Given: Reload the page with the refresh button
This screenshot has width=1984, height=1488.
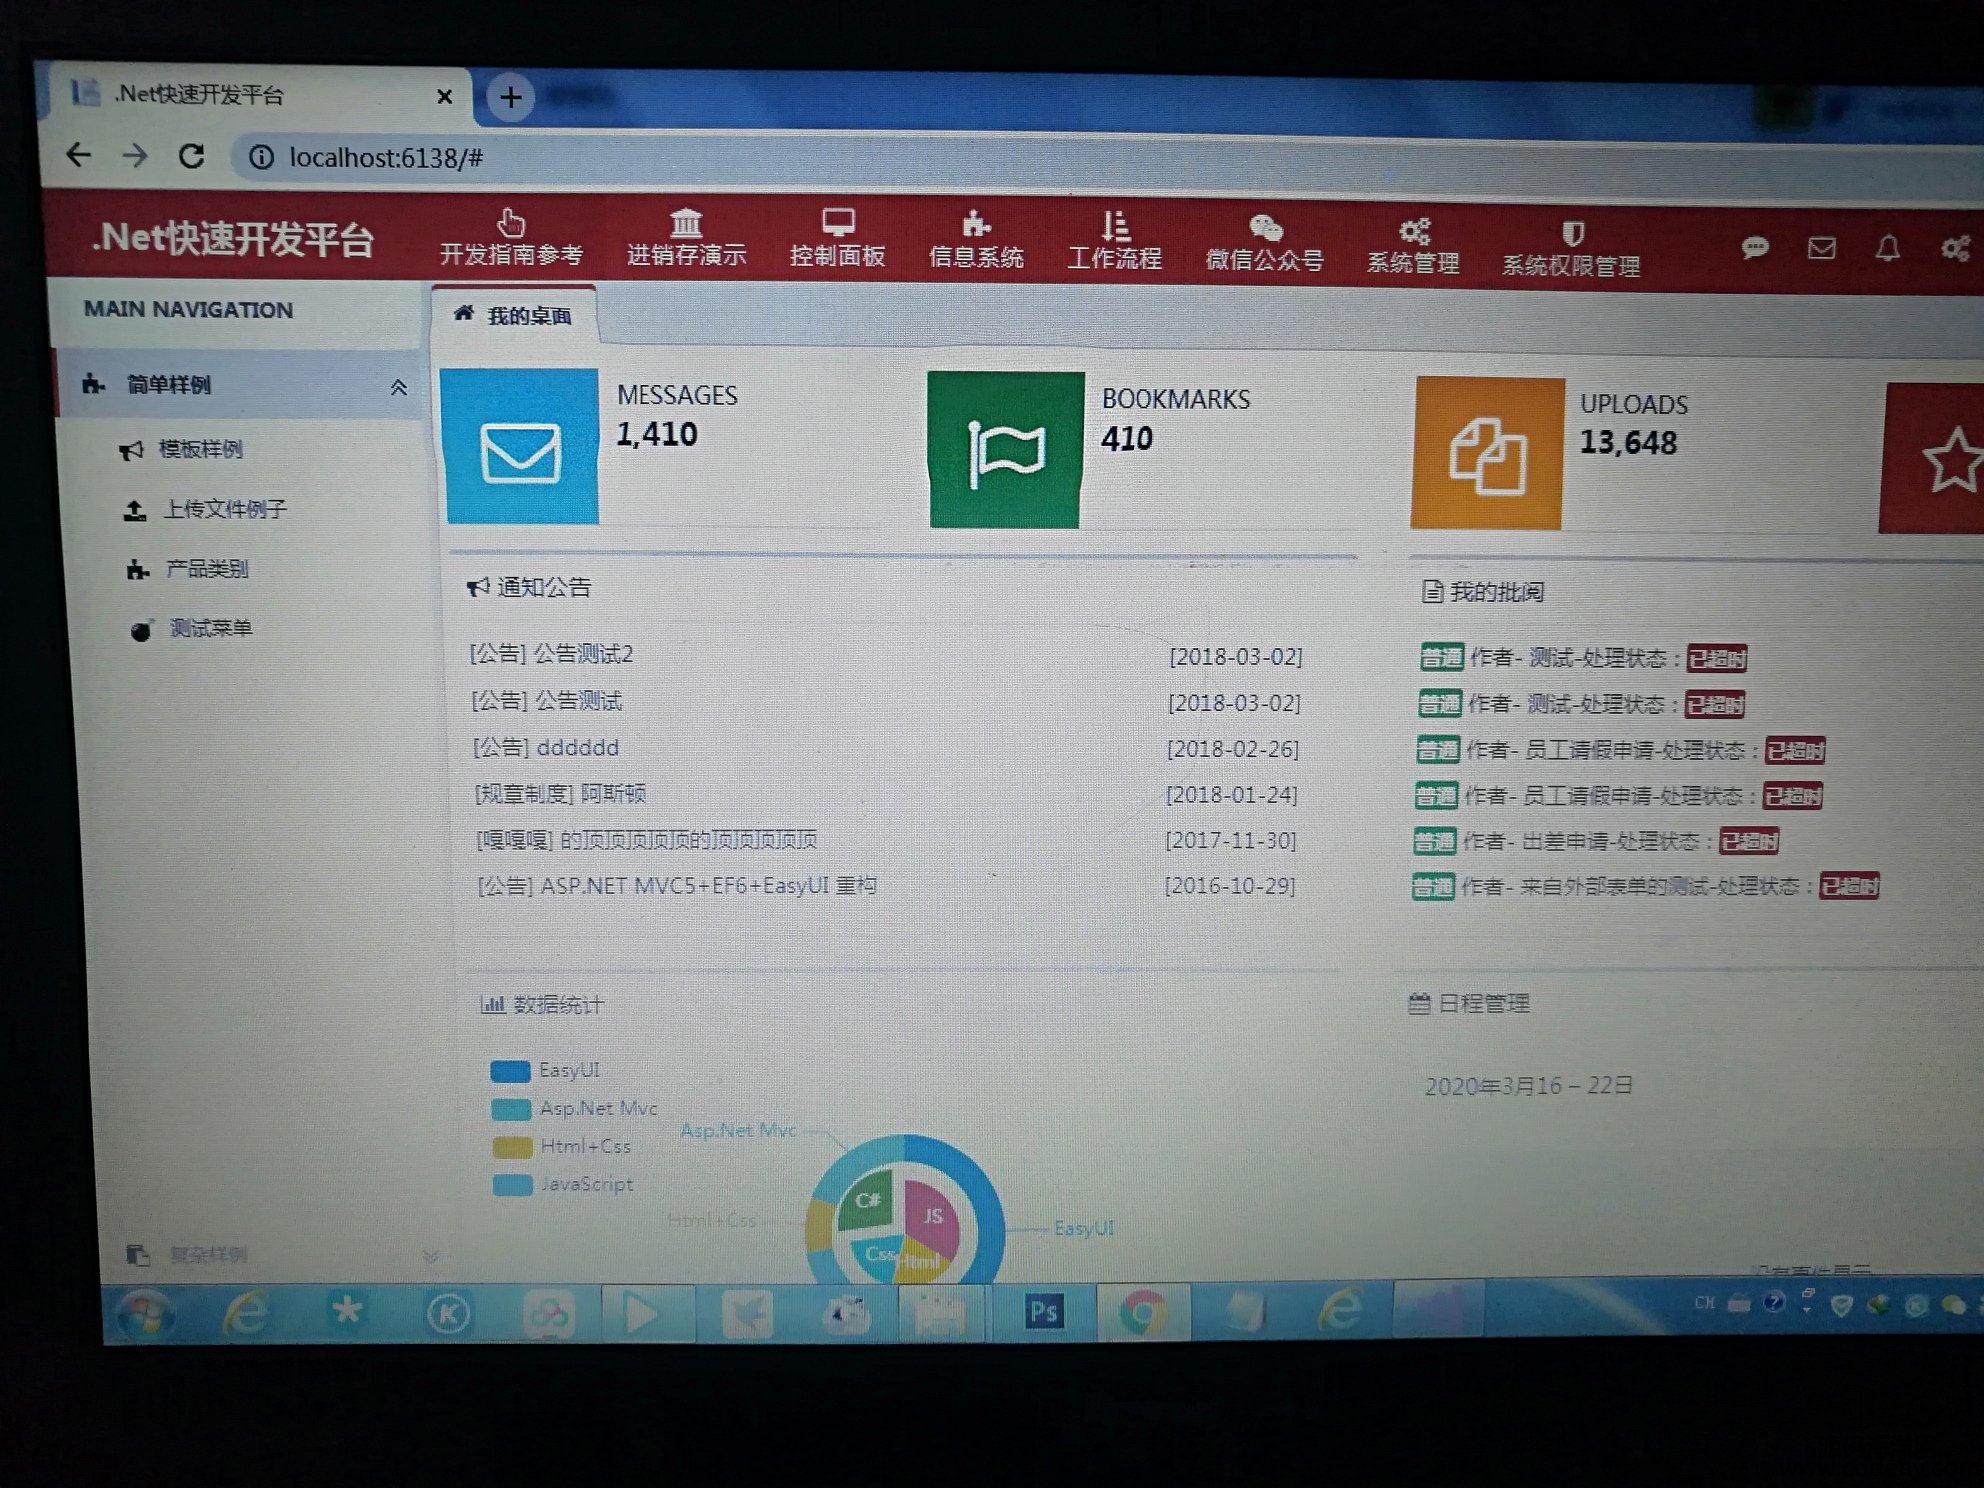Looking at the screenshot, I should click(192, 156).
